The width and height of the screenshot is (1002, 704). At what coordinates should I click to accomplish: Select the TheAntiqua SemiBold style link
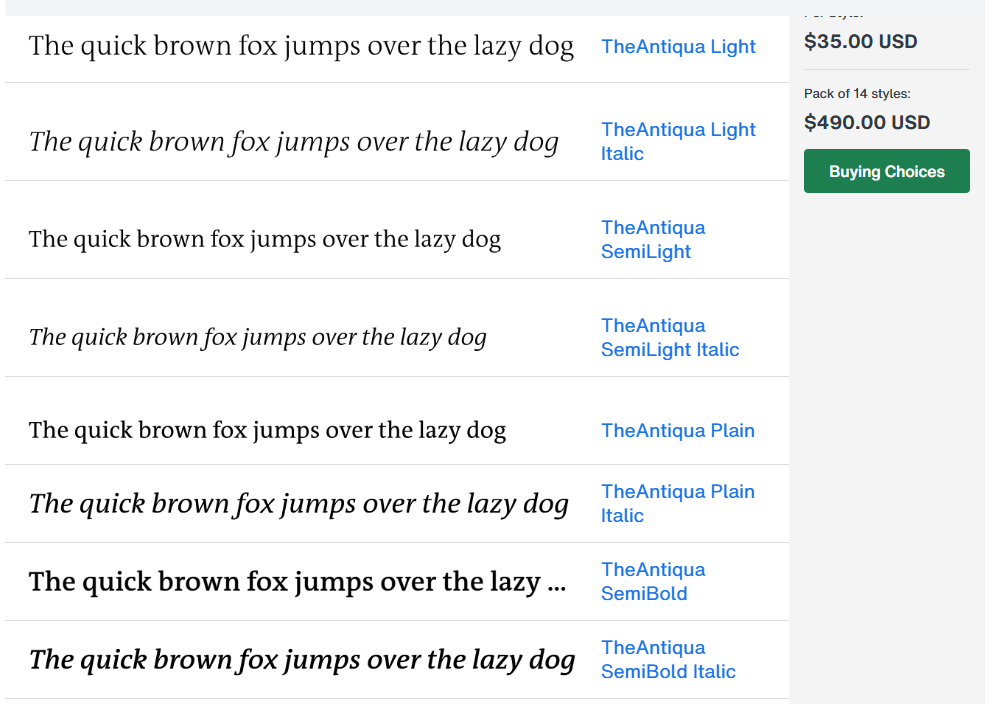653,581
